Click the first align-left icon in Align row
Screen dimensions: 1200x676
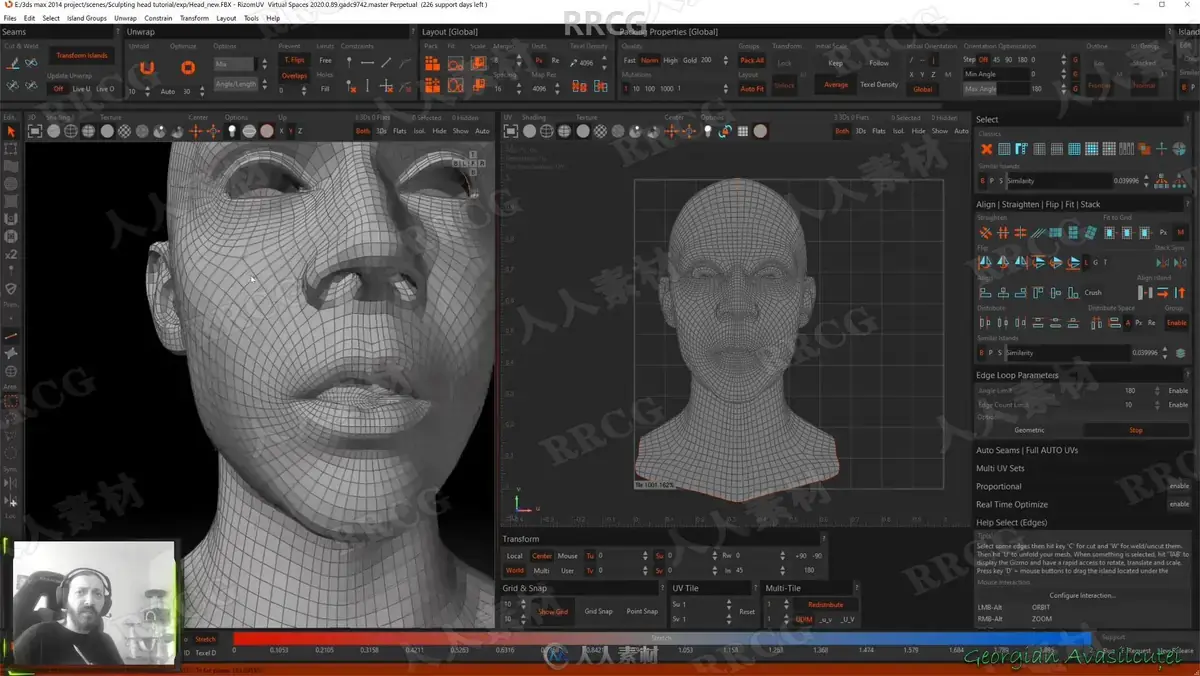985,293
